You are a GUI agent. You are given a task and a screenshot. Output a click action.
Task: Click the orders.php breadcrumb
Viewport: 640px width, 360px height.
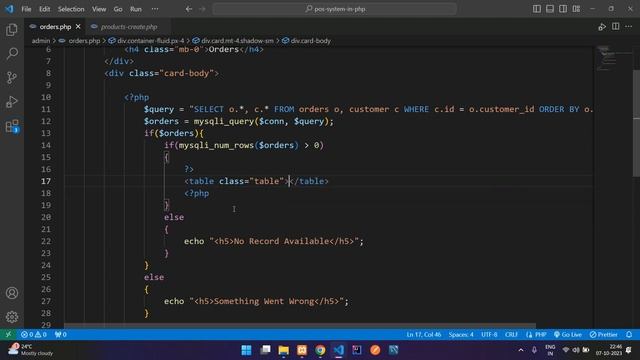(84, 41)
